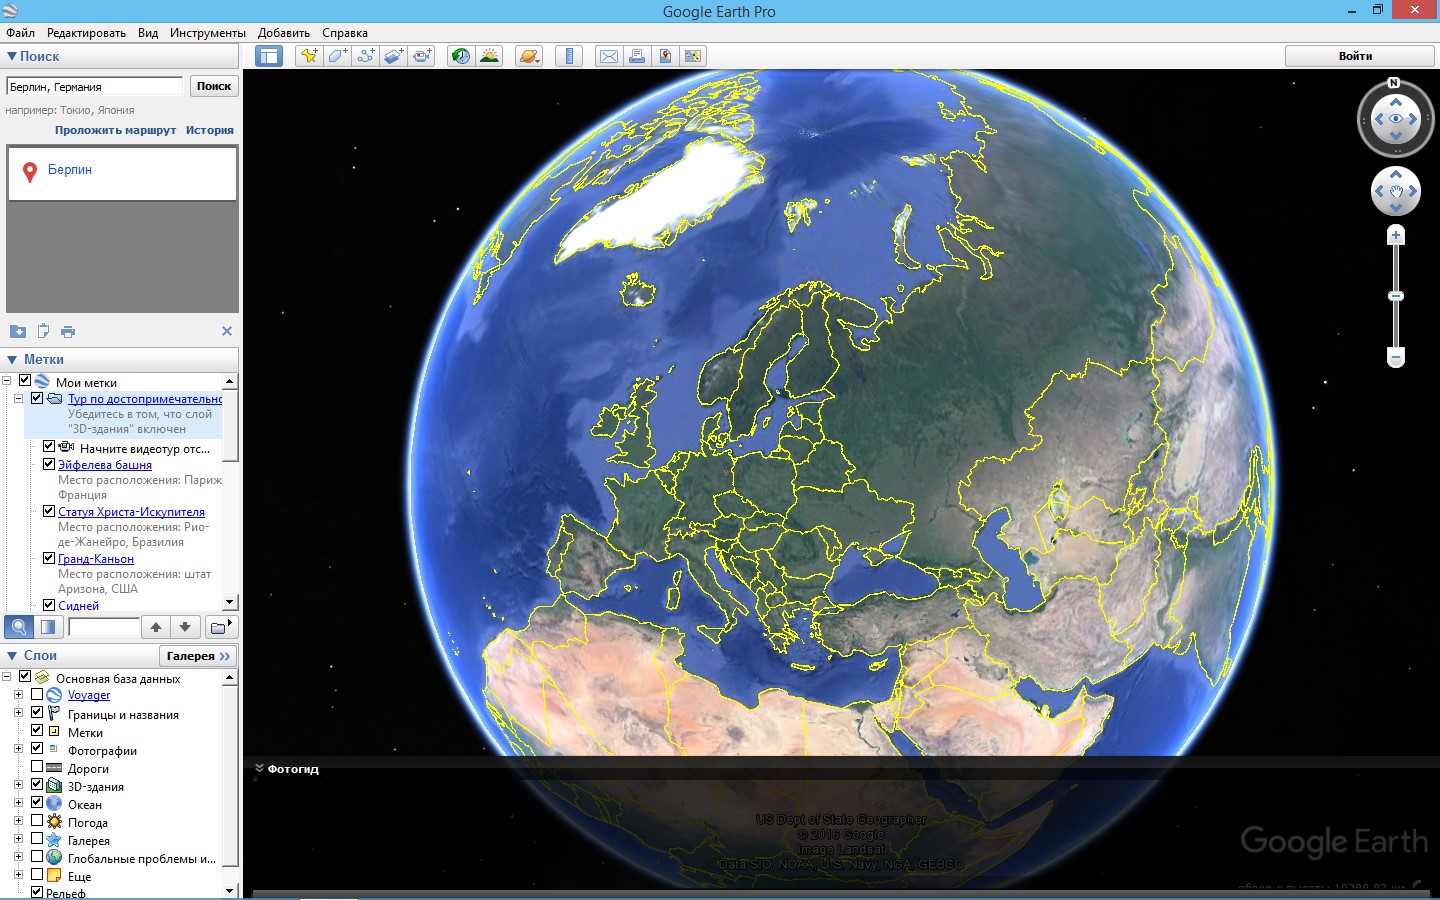Viewport: 1440px width, 900px height.
Task: Disable Границы и названия layer
Action: click(37, 712)
